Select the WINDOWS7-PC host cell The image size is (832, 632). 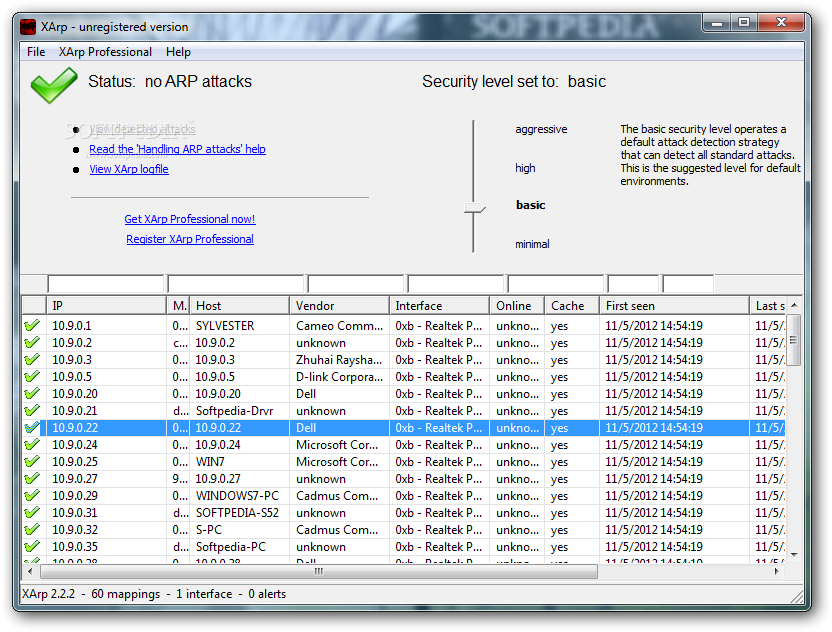(239, 495)
